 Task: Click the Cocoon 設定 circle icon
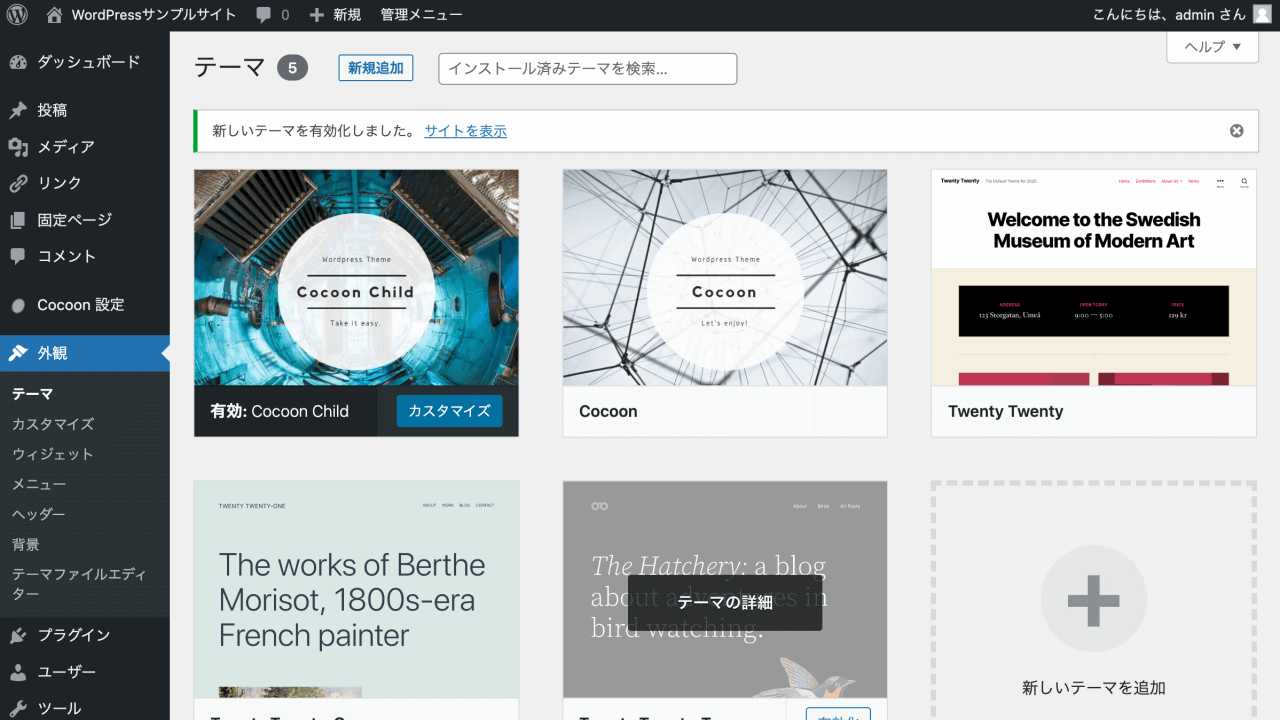pos(18,305)
